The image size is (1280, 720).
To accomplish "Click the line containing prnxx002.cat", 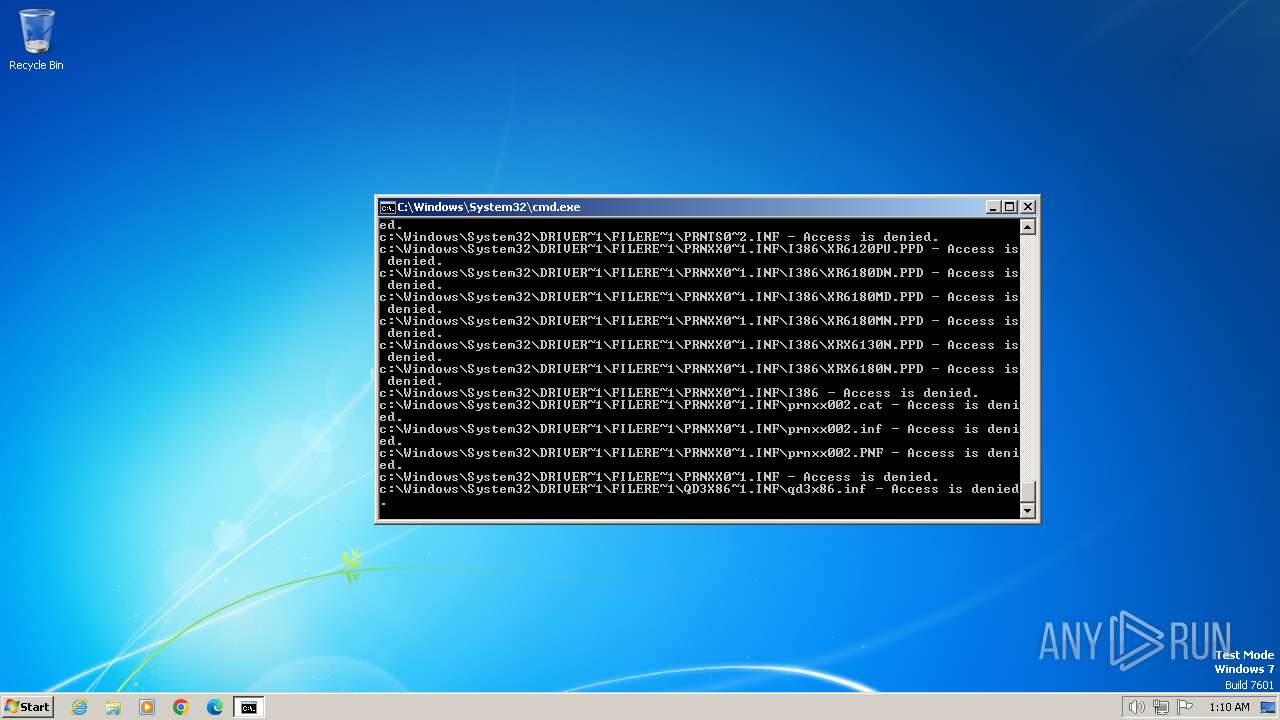I will [x=699, y=405].
